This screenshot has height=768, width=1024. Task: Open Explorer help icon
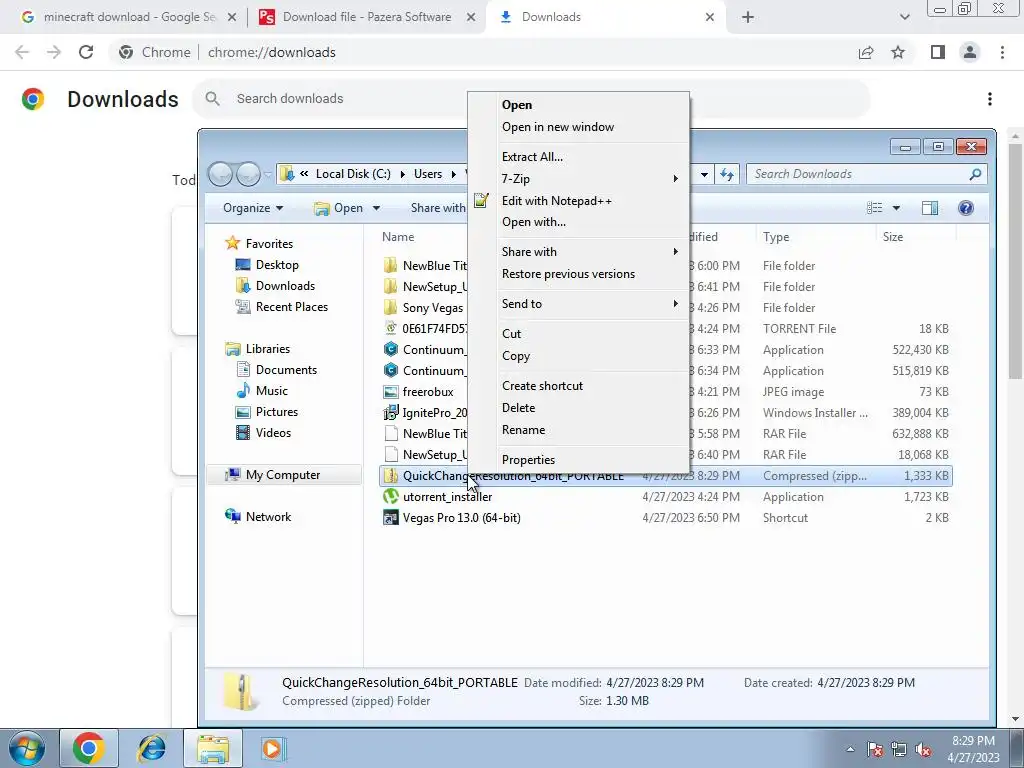pyautogui.click(x=966, y=208)
